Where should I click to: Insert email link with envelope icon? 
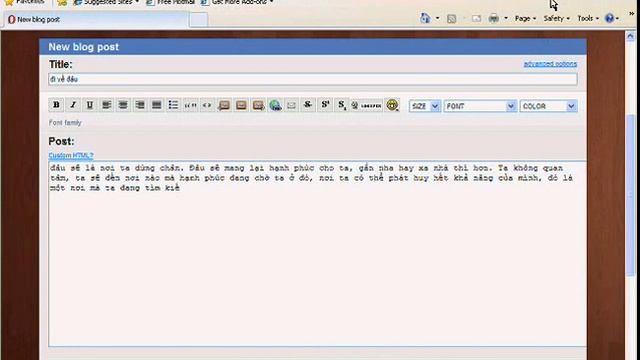pos(291,105)
